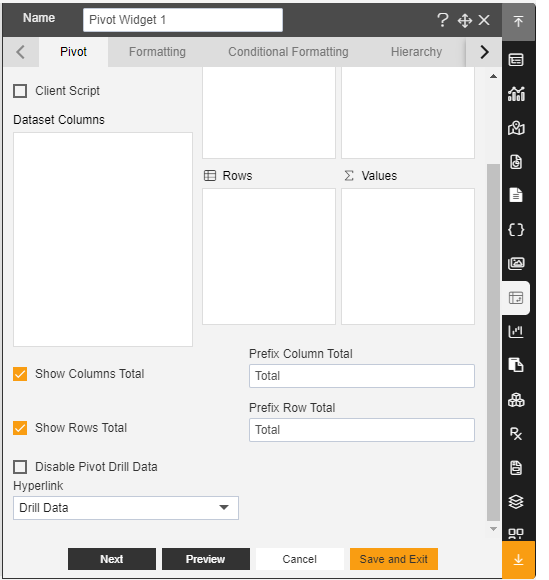Uncheck Show Rows Total
The width and height of the screenshot is (549, 580).
pos(20,428)
